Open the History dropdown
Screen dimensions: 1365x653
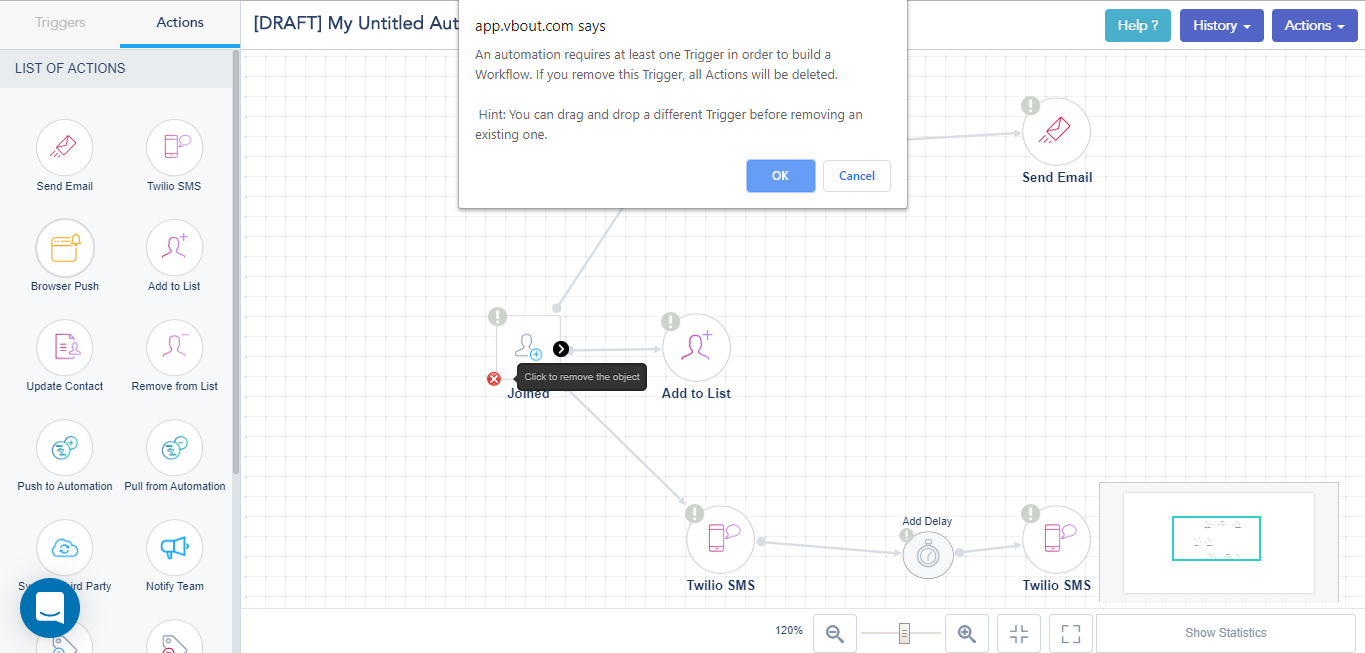click(x=1222, y=25)
